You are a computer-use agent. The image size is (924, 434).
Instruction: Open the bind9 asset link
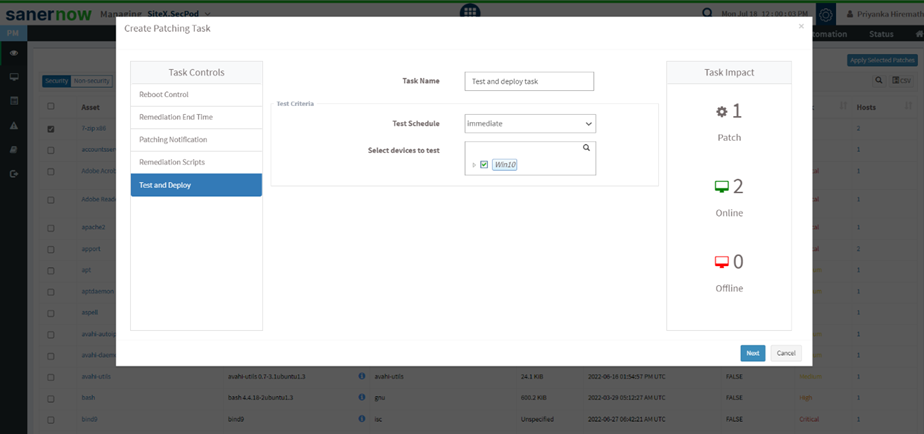tap(88, 419)
